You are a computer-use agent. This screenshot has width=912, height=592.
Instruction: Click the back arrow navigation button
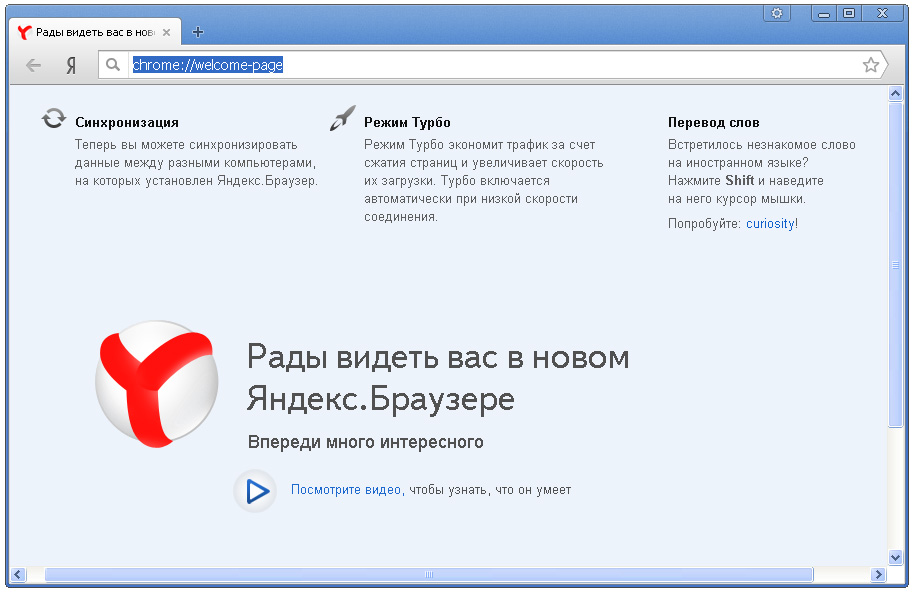pos(34,65)
